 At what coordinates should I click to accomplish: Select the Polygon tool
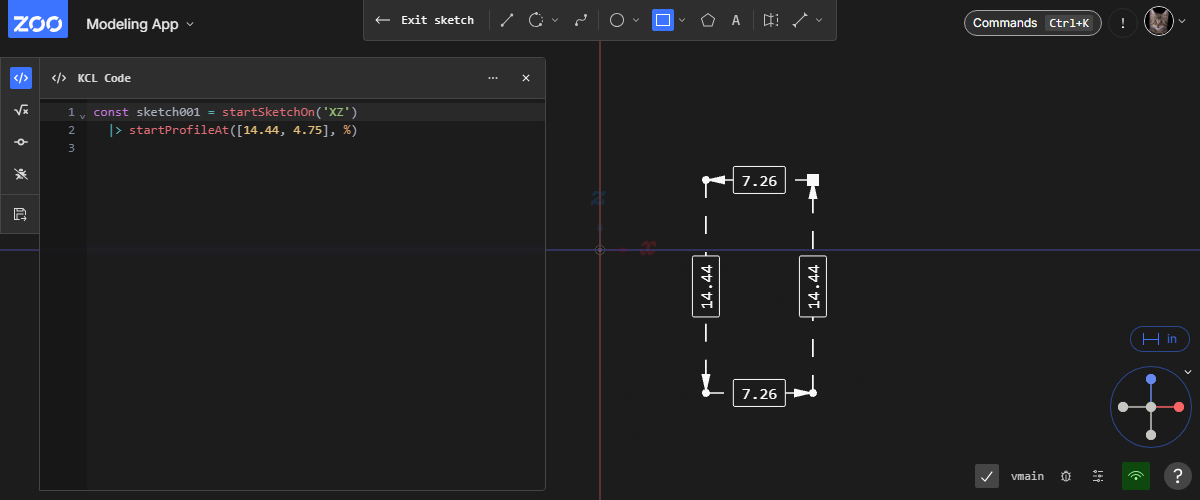pyautogui.click(x=708, y=20)
